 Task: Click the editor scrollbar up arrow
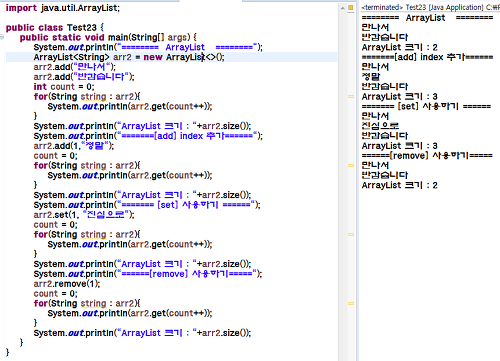coord(342,8)
